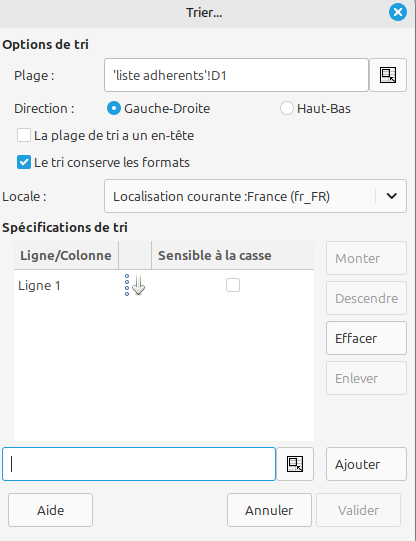Close the Trier dialog with the X icon

(398, 12)
